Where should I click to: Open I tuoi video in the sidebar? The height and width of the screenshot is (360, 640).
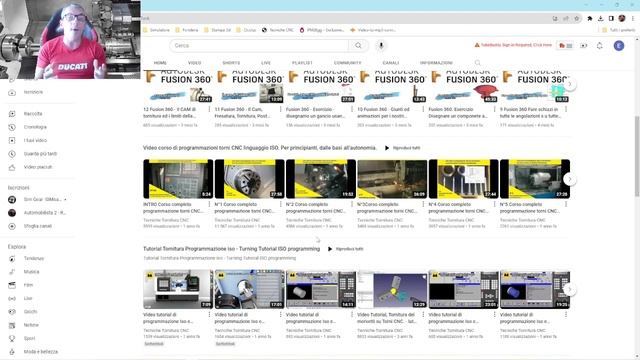pyautogui.click(x=35, y=140)
